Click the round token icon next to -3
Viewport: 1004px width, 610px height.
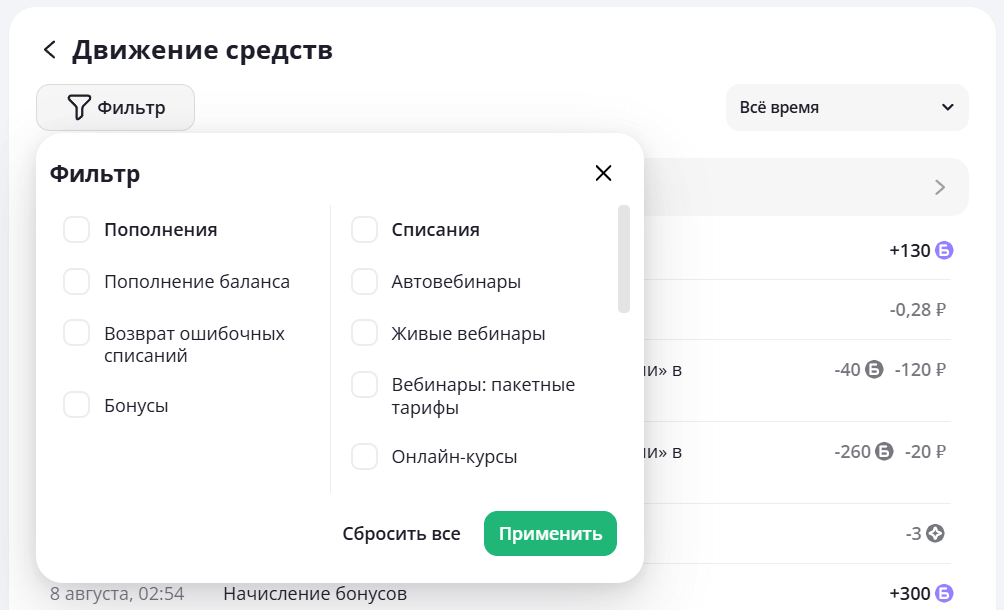(x=935, y=533)
